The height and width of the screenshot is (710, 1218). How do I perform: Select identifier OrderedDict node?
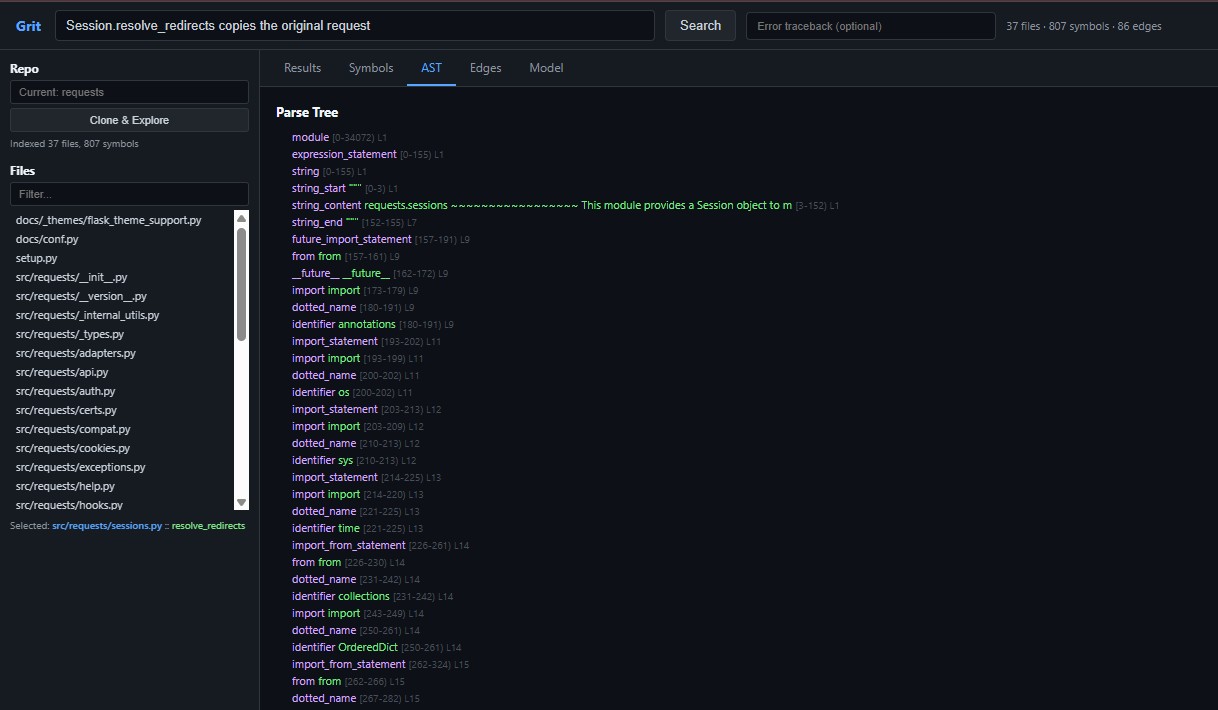pyautogui.click(x=376, y=647)
